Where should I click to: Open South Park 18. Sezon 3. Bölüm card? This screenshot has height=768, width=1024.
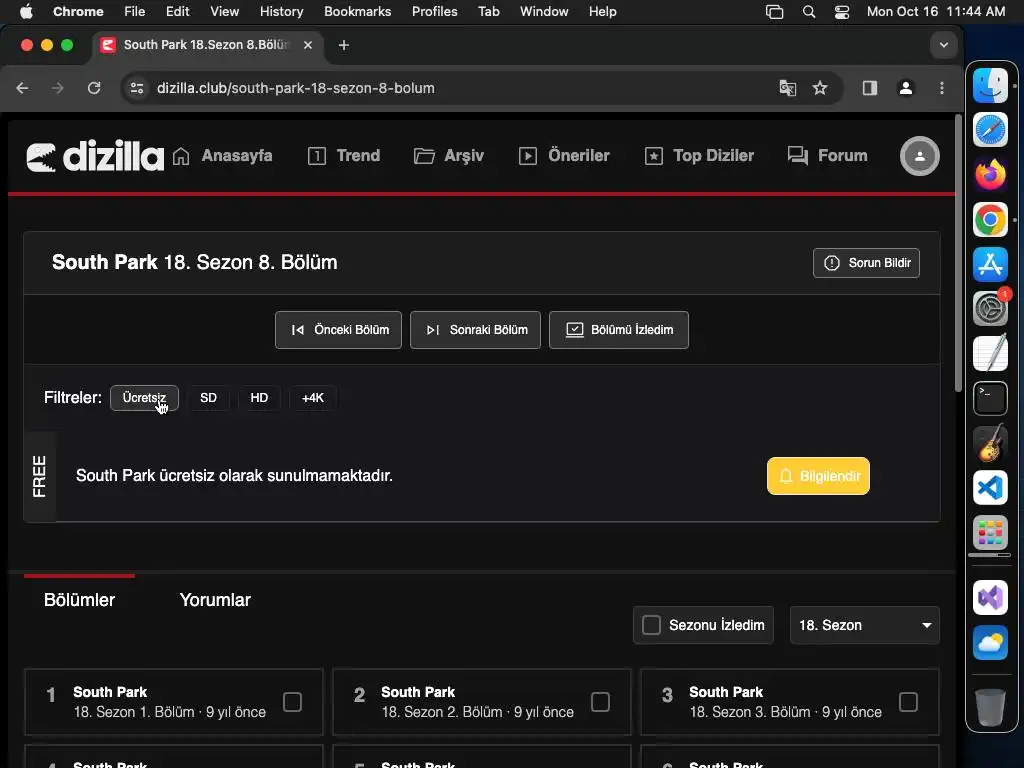click(790, 702)
